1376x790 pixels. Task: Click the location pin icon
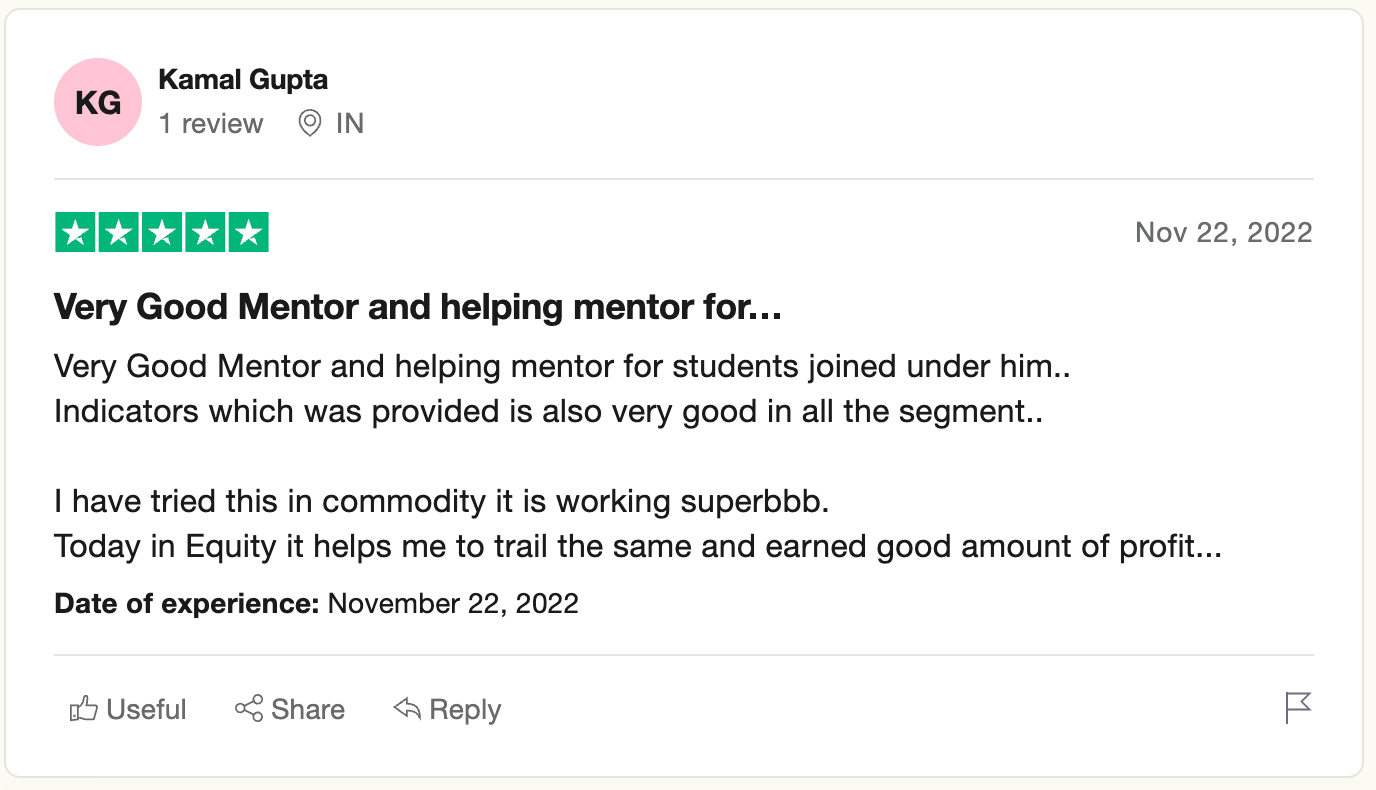coord(310,124)
